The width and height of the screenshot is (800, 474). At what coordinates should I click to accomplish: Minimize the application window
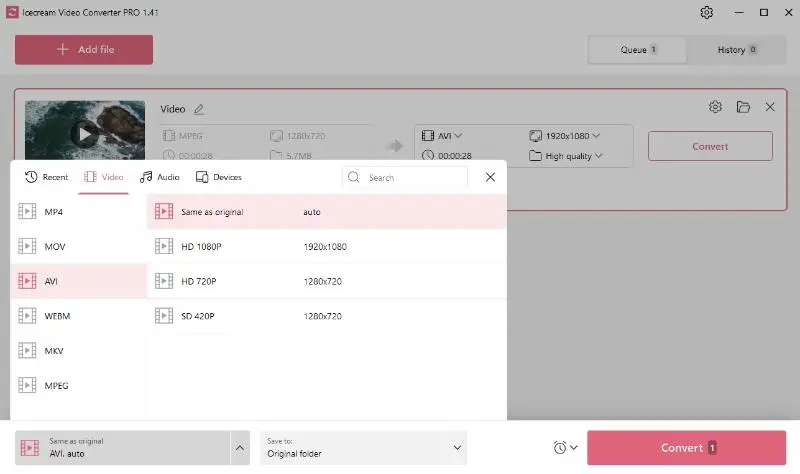(739, 12)
